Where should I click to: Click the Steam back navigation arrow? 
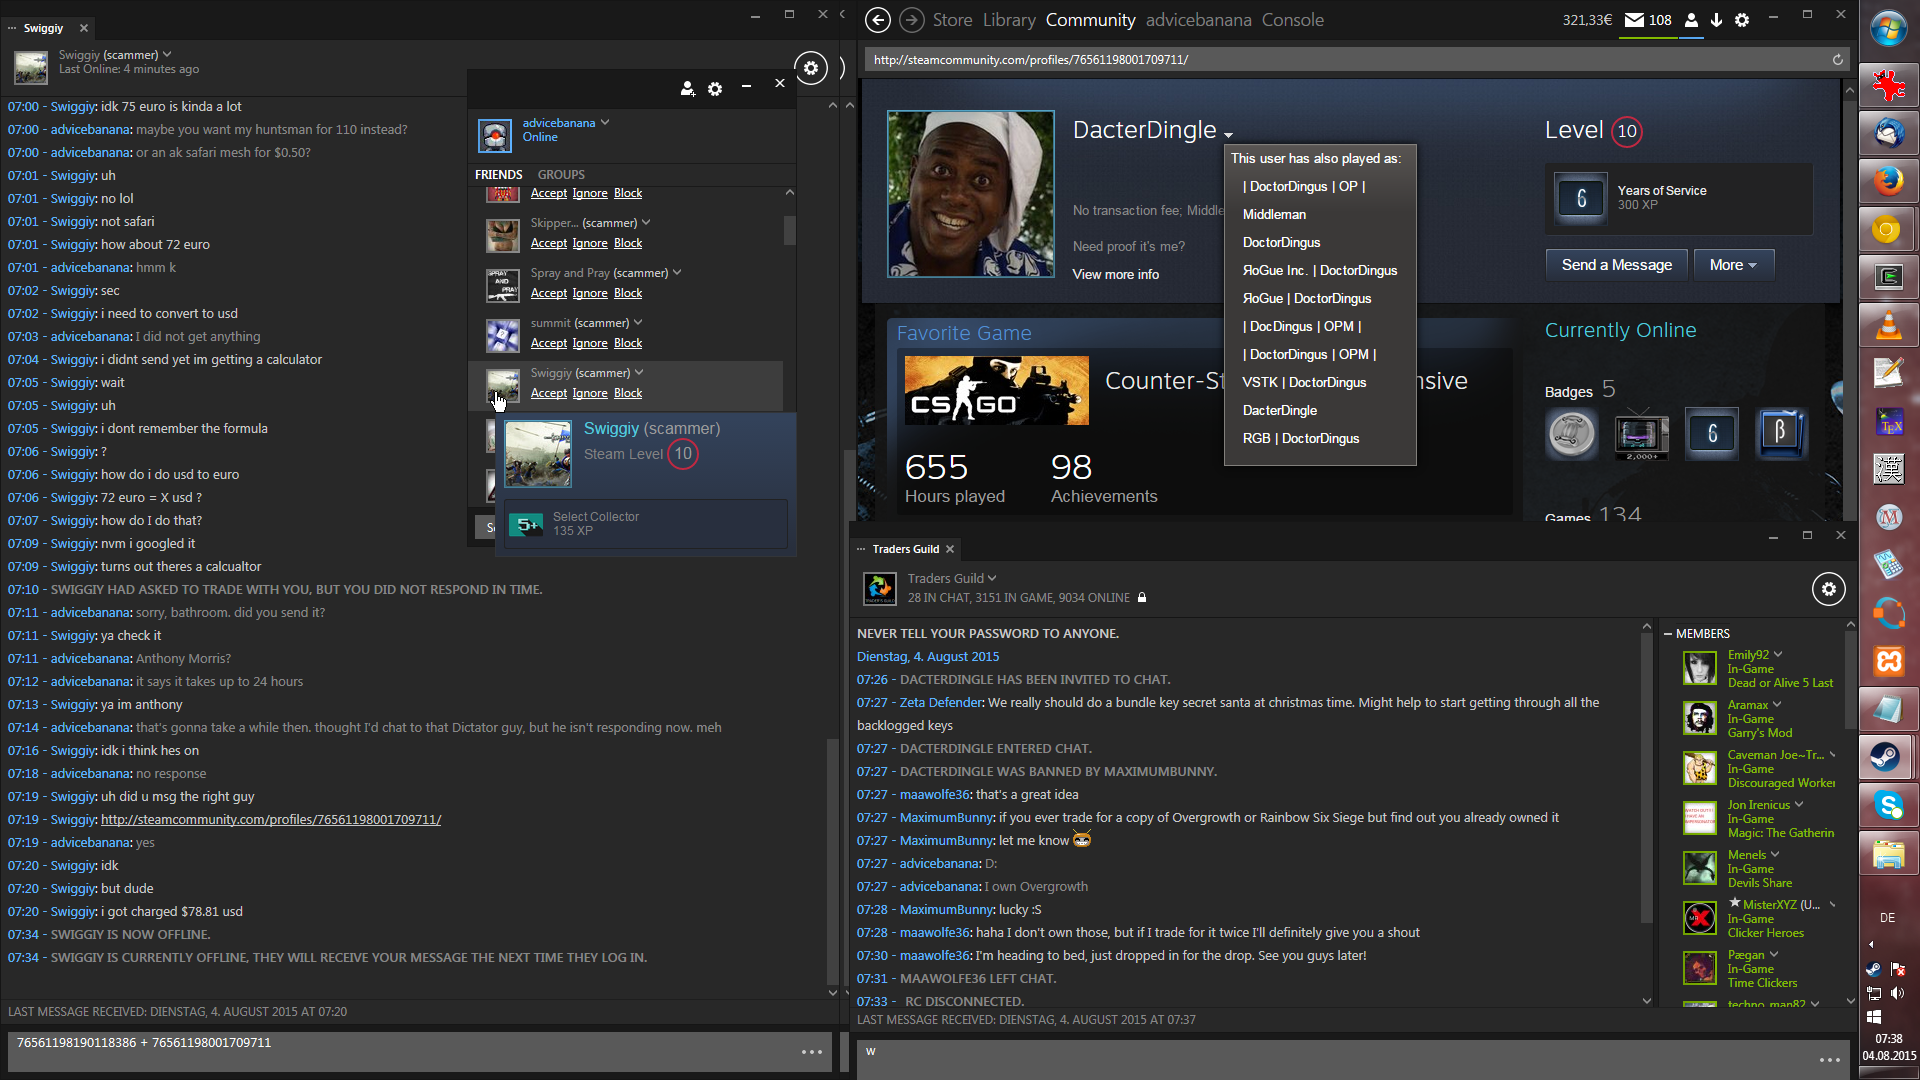point(877,20)
